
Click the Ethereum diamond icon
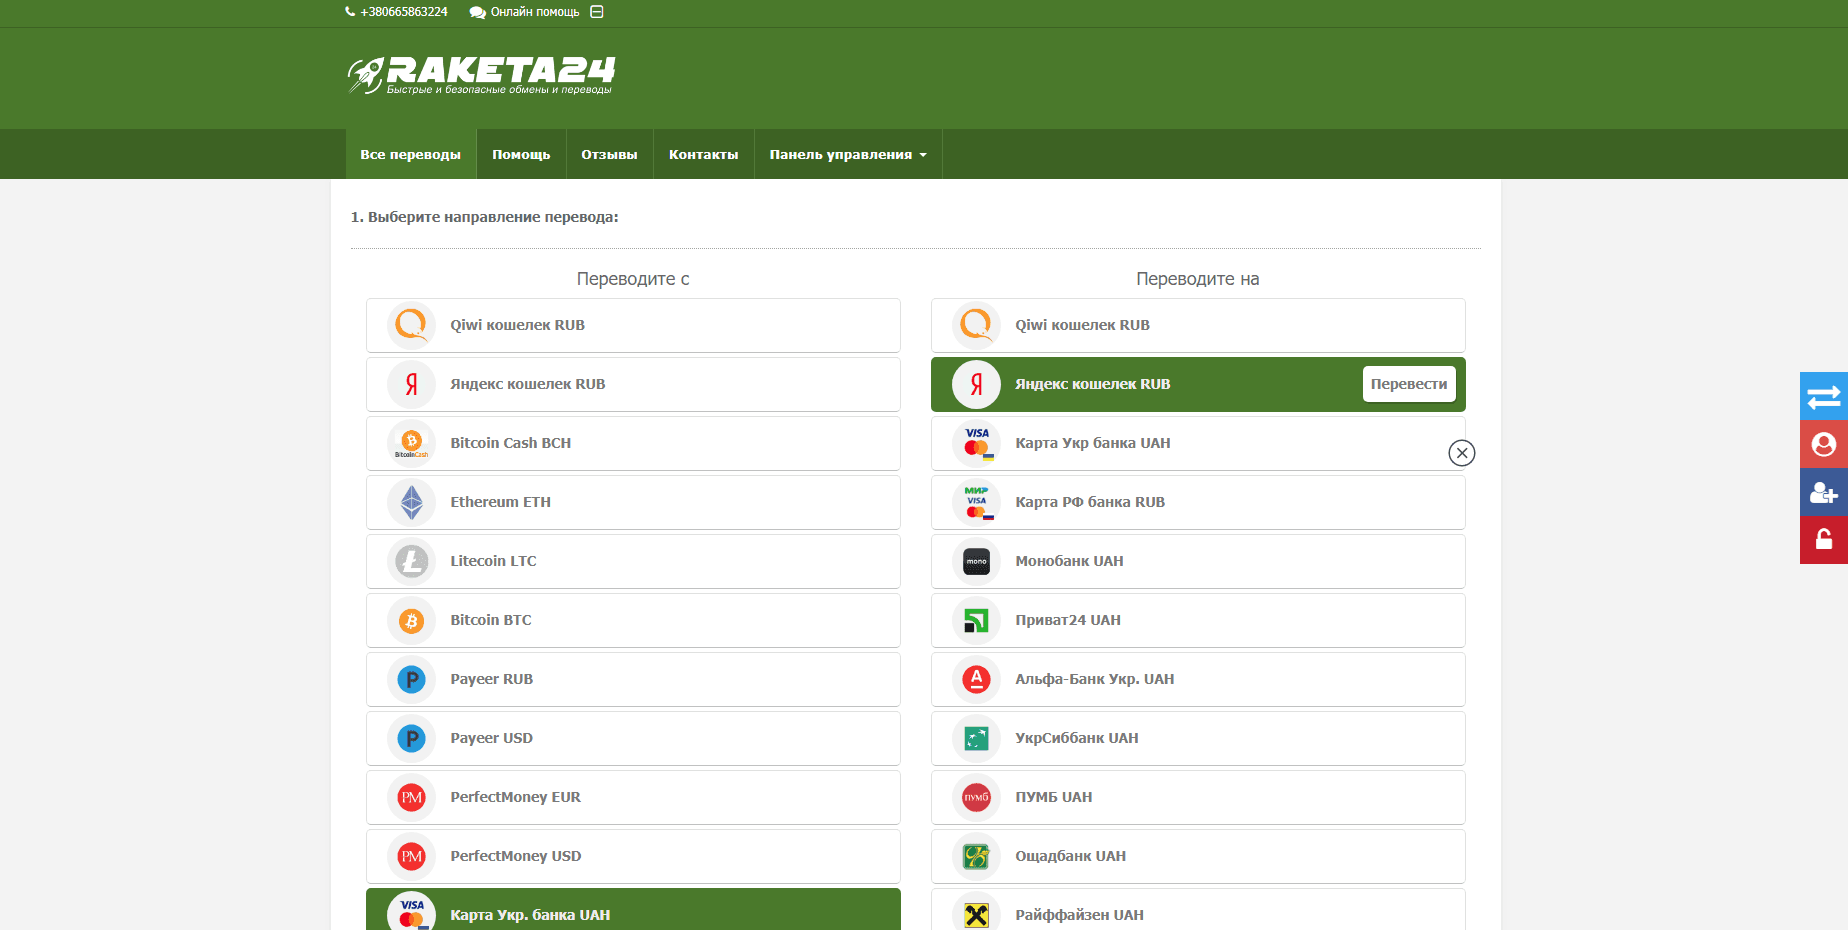[411, 502]
